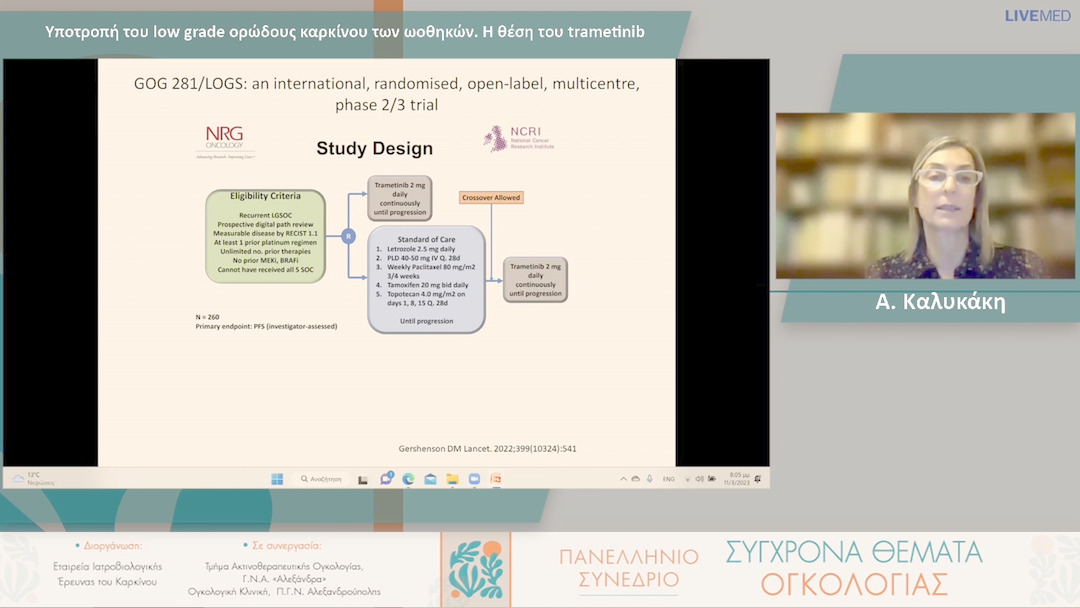This screenshot has width=1080, height=608.
Task: Click the LIVEMED logo
Action: 1037,16
